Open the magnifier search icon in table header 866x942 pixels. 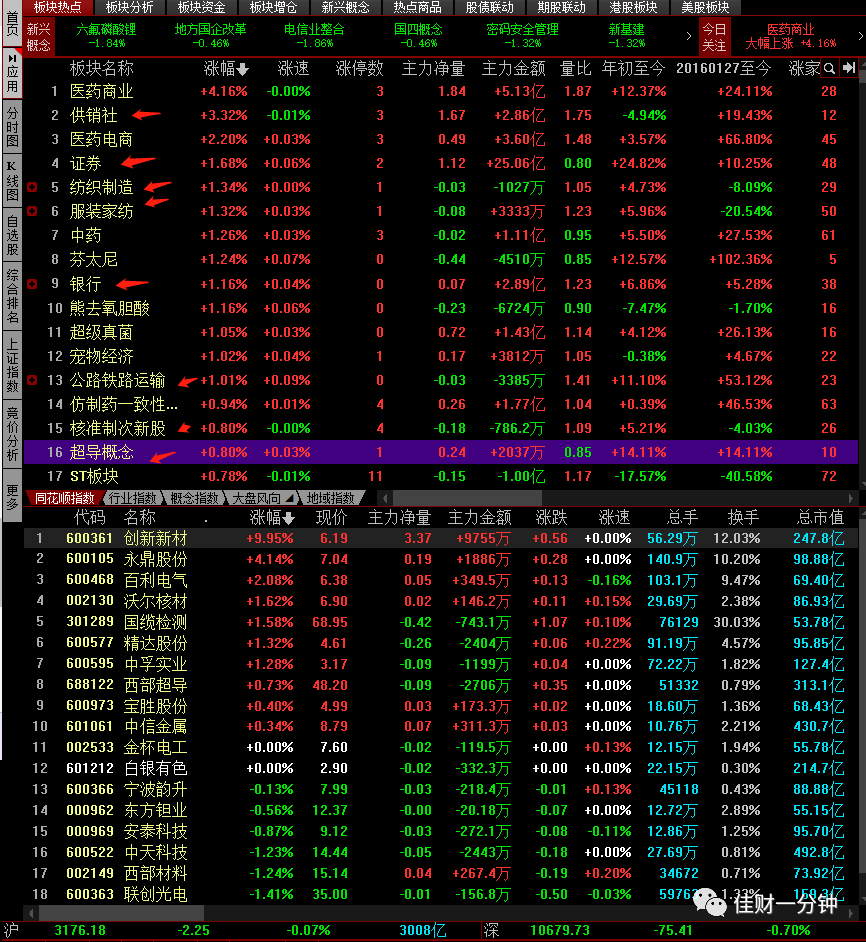[x=829, y=68]
